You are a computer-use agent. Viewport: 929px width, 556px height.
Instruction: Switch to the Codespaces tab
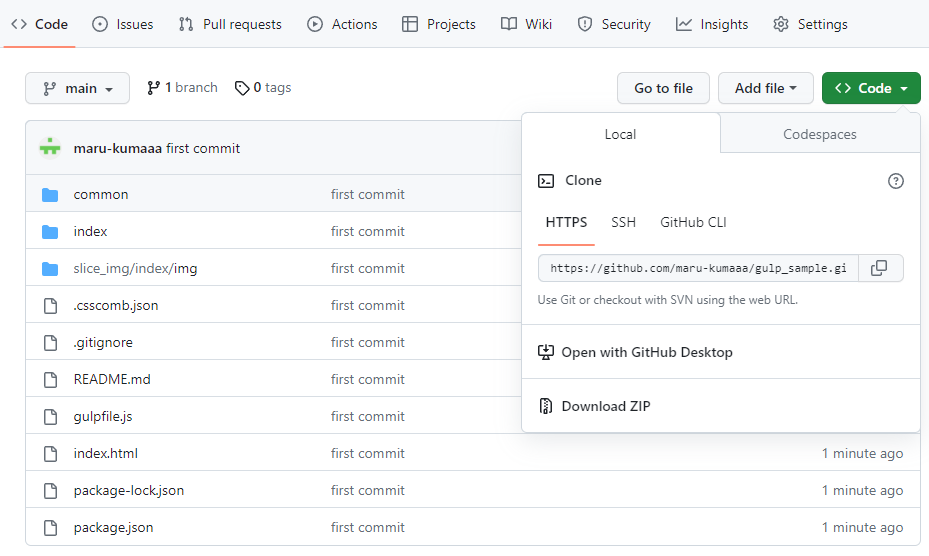tap(819, 135)
